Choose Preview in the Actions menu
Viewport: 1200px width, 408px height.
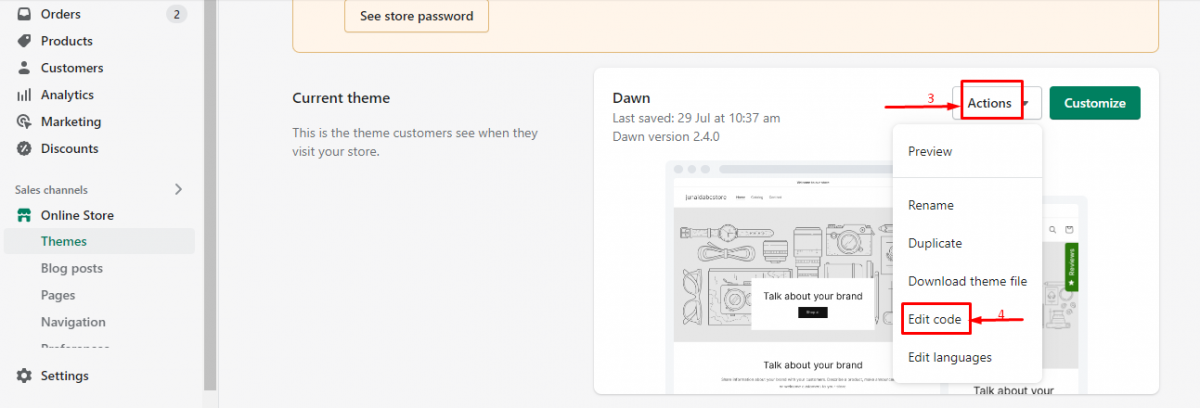pos(930,151)
